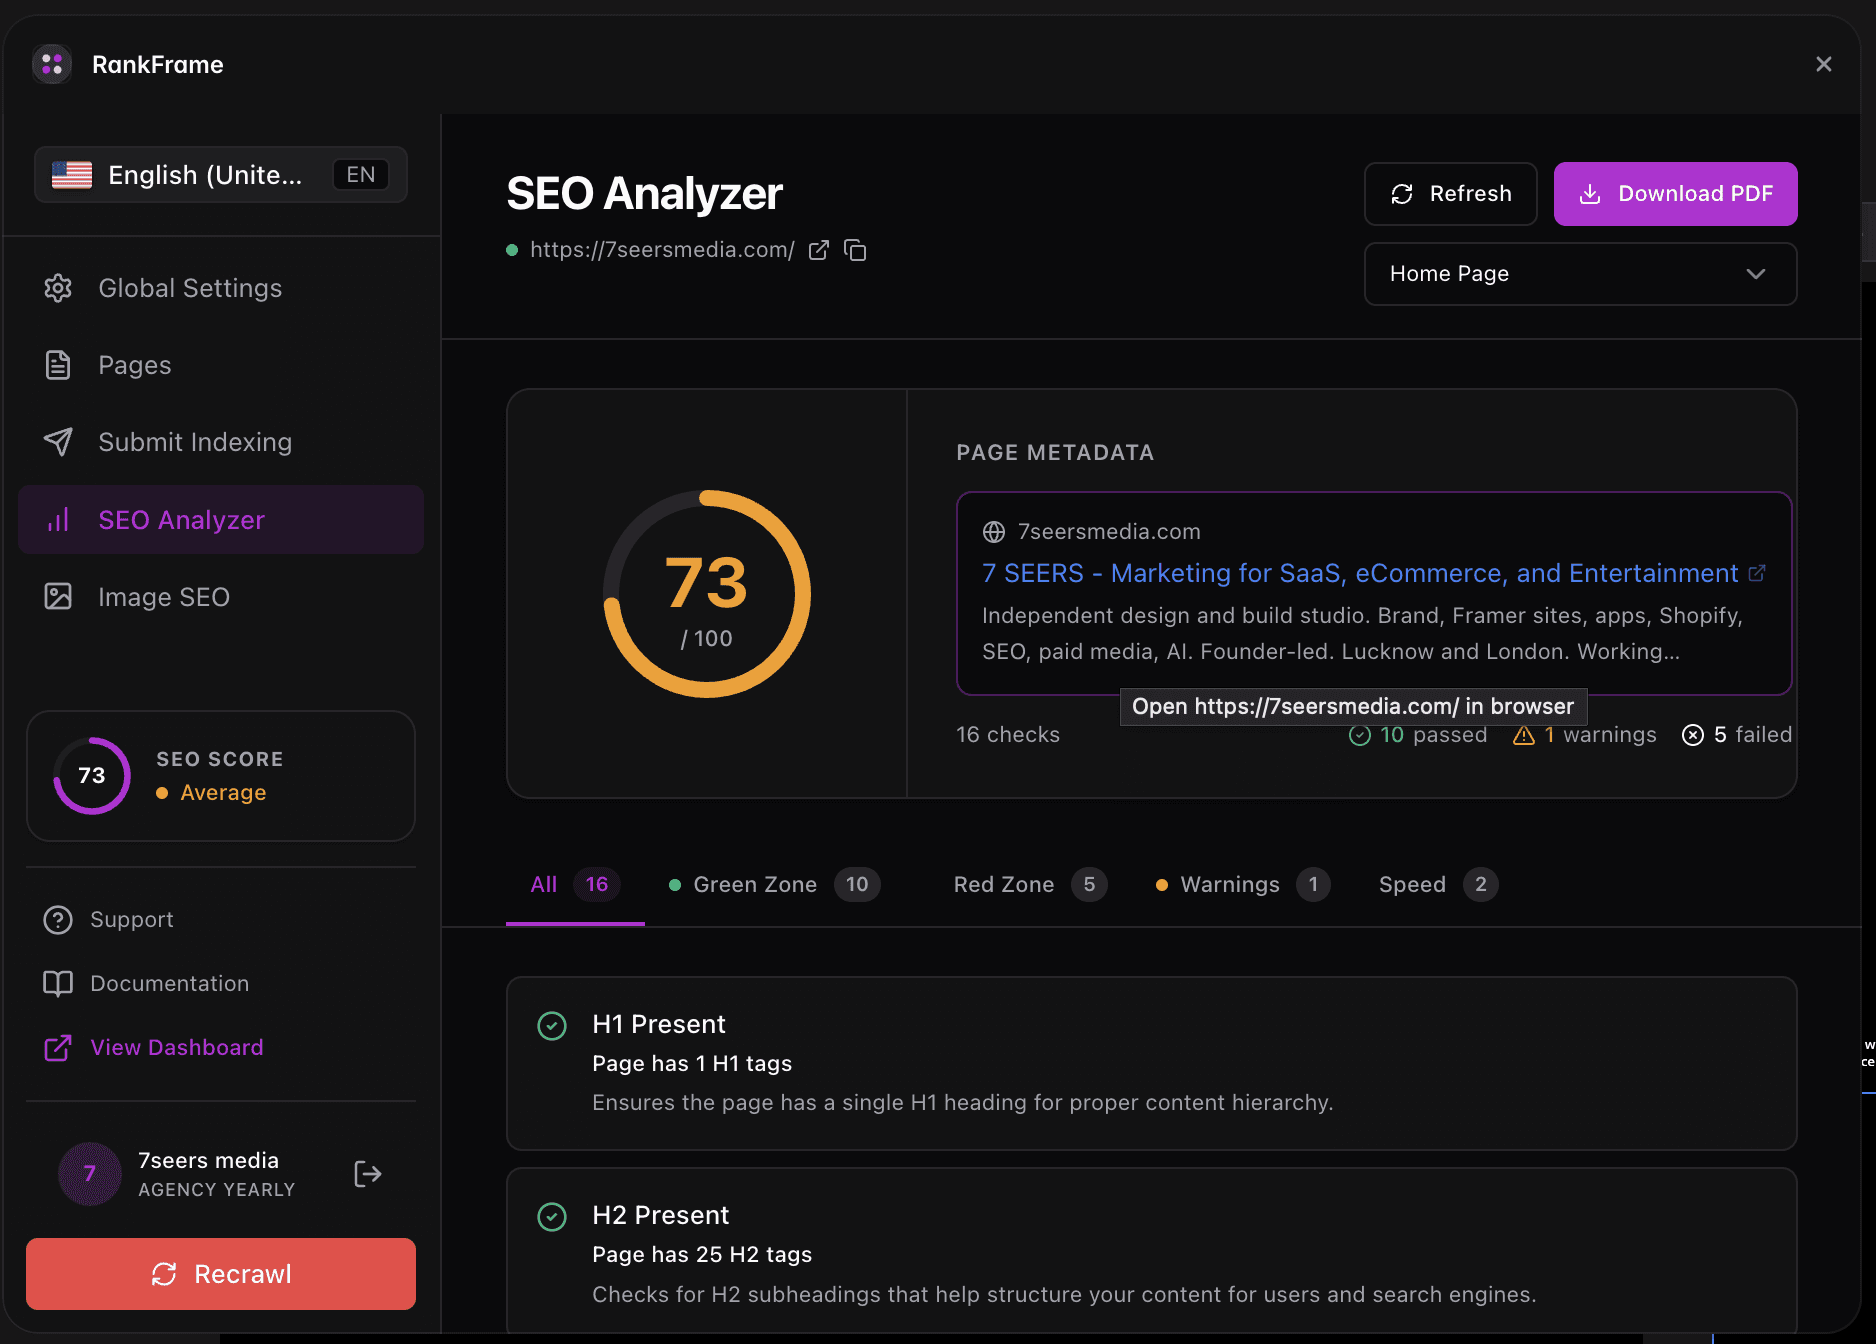This screenshot has height=1344, width=1876.
Task: Expand the Home Page dropdown
Action: point(1581,274)
